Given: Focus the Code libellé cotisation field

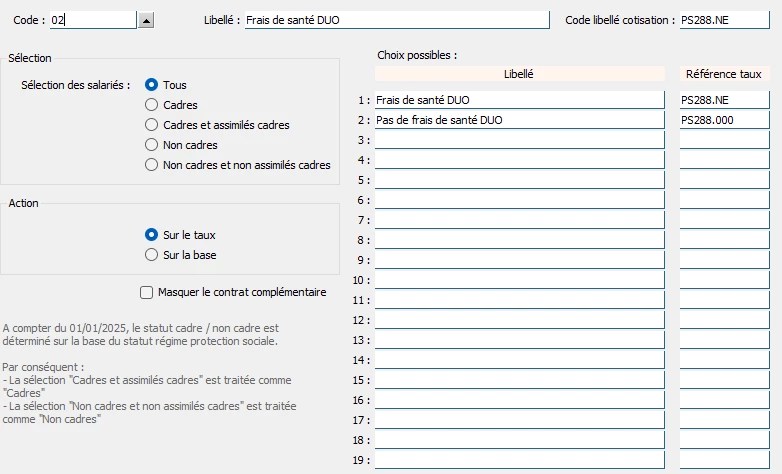Looking at the screenshot, I should 725,20.
